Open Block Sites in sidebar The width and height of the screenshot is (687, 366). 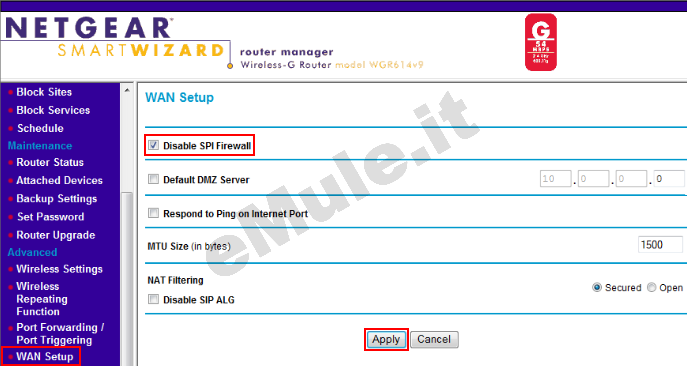pyautogui.click(x=44, y=92)
